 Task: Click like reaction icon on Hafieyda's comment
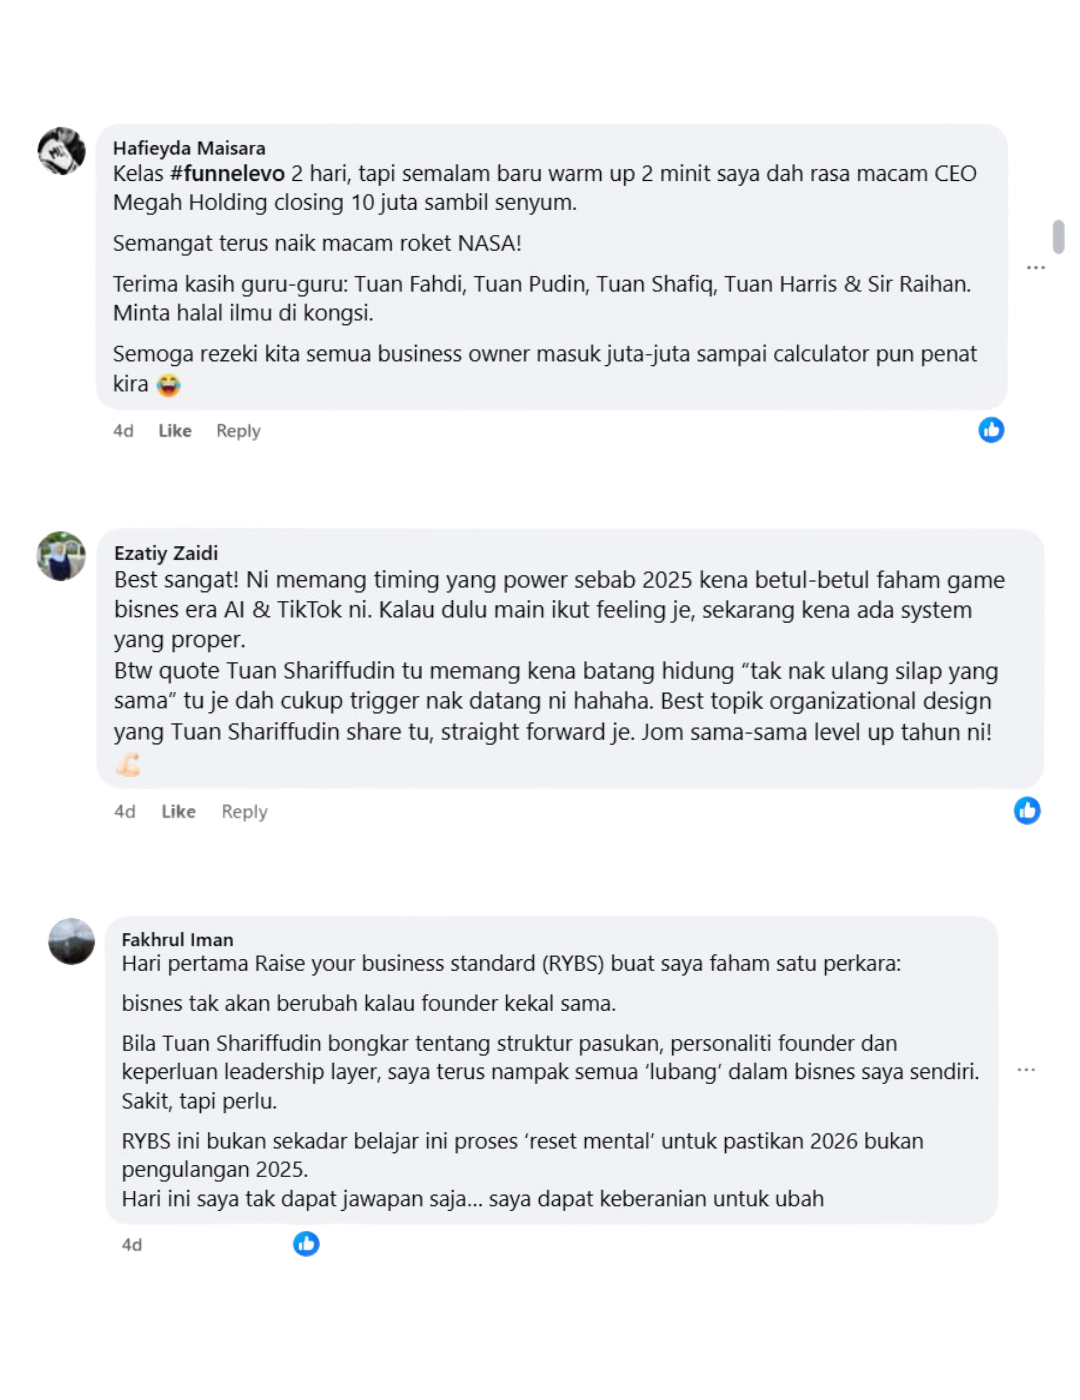[991, 430]
